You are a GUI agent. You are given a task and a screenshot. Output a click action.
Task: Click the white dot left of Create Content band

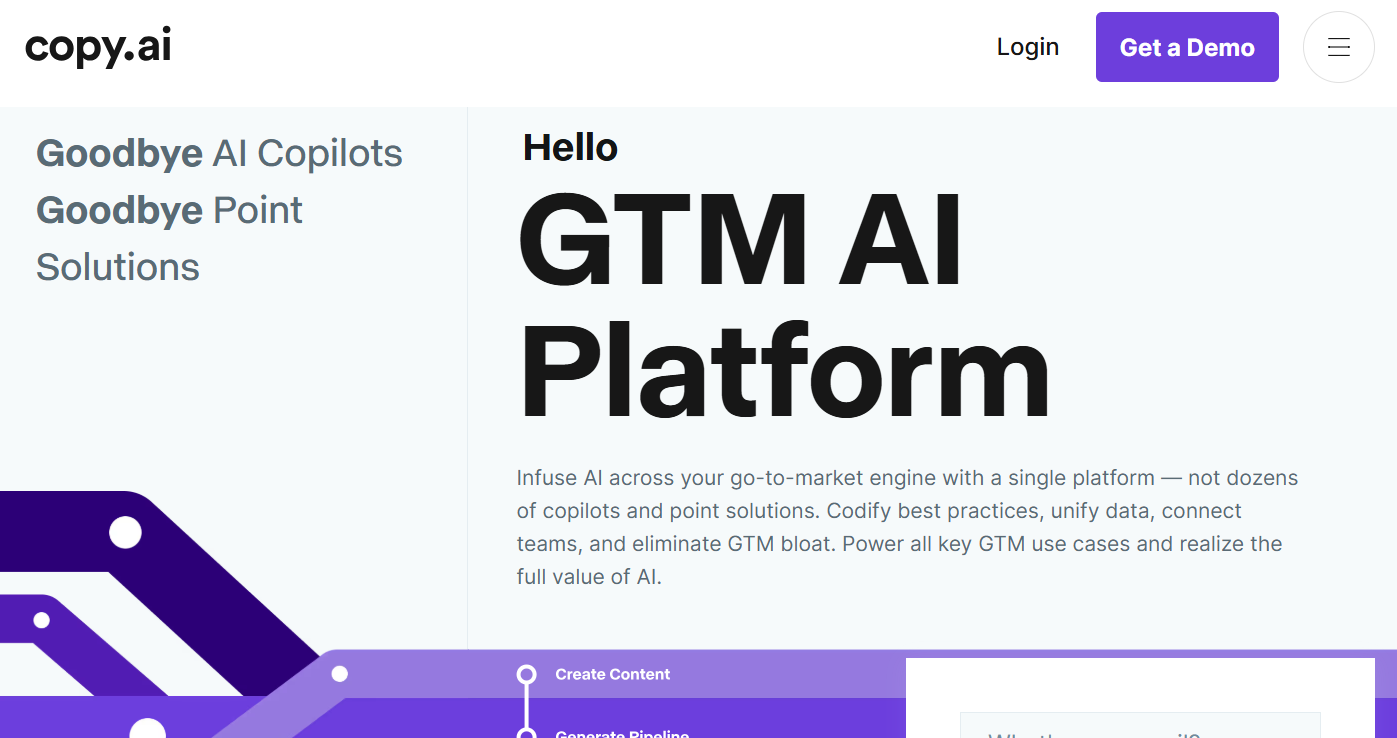[x=340, y=674]
